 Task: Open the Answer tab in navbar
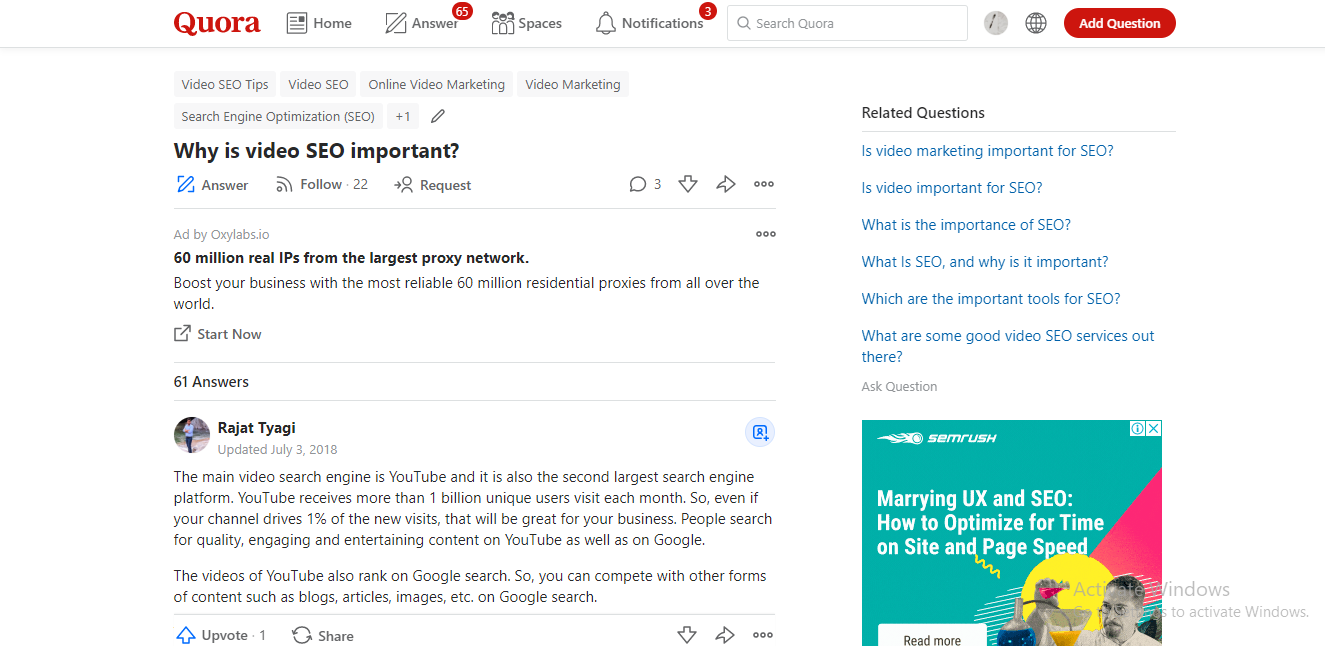(x=422, y=23)
